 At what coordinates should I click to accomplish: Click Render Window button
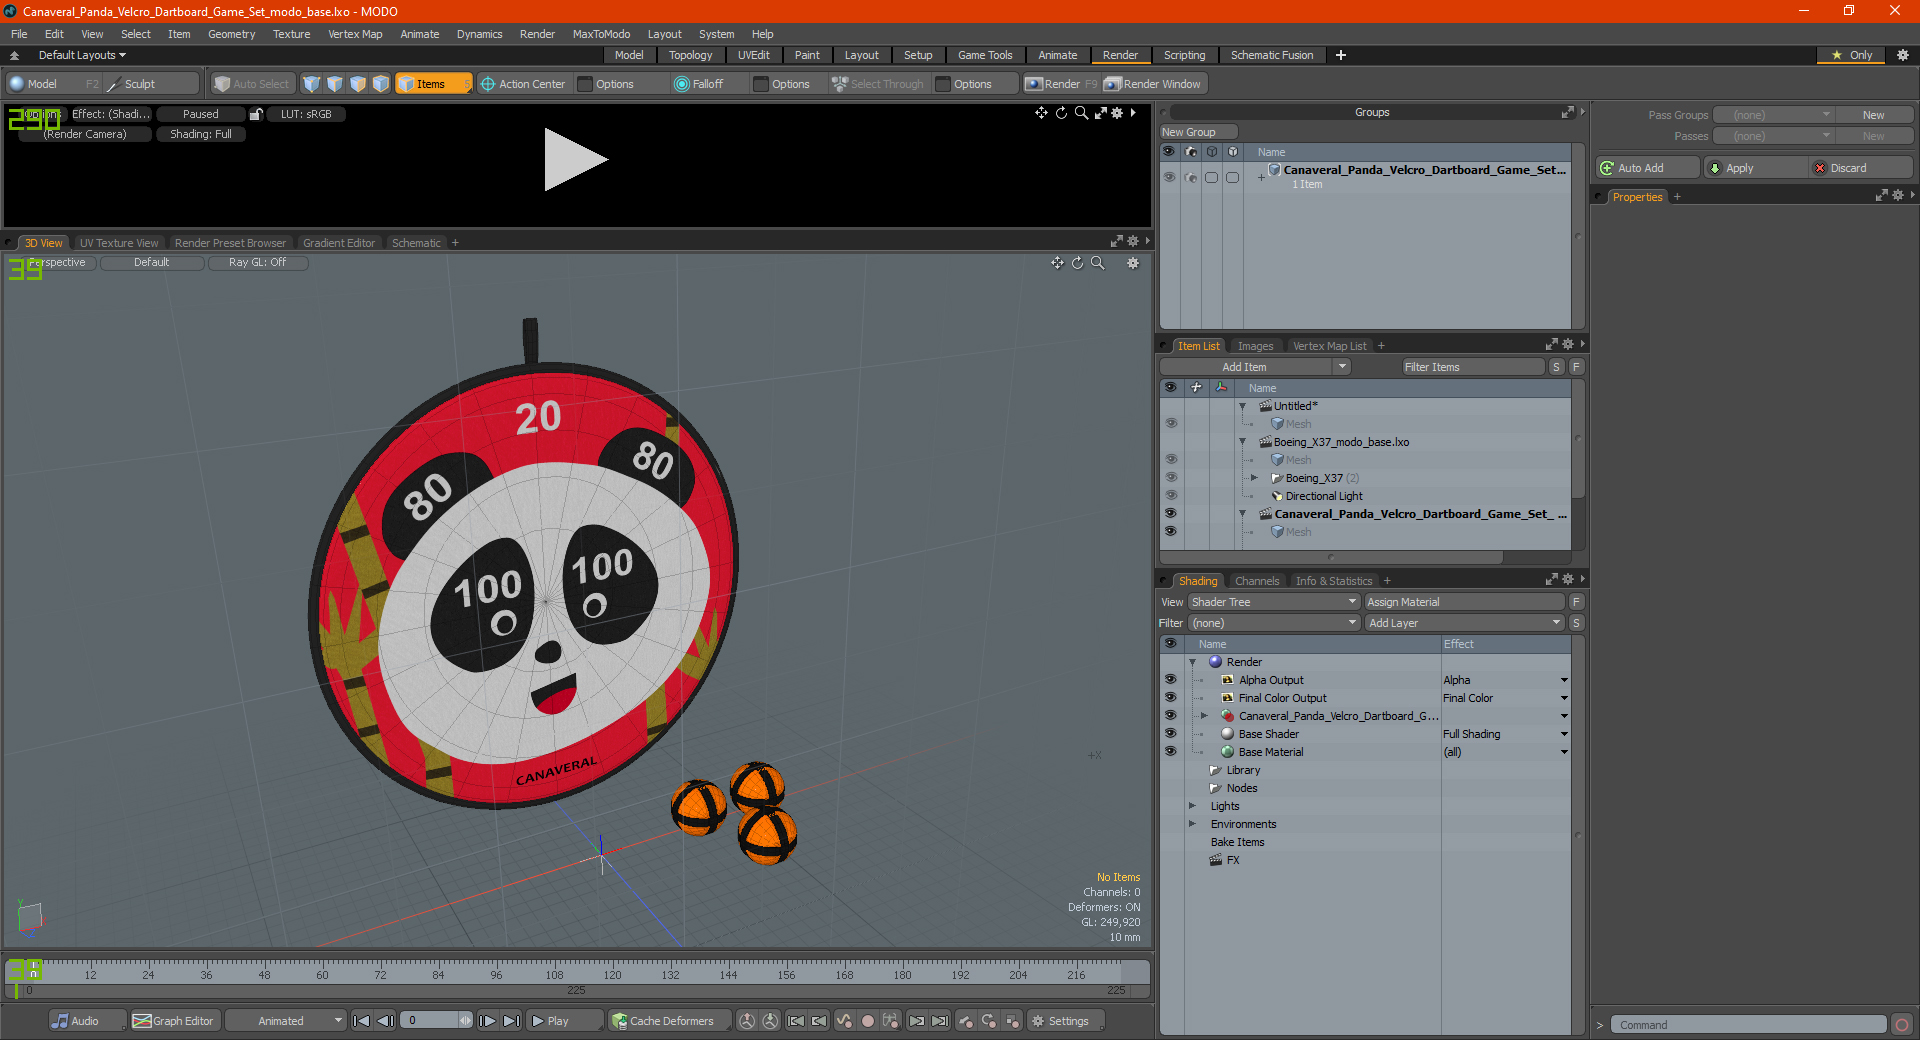pyautogui.click(x=1153, y=84)
